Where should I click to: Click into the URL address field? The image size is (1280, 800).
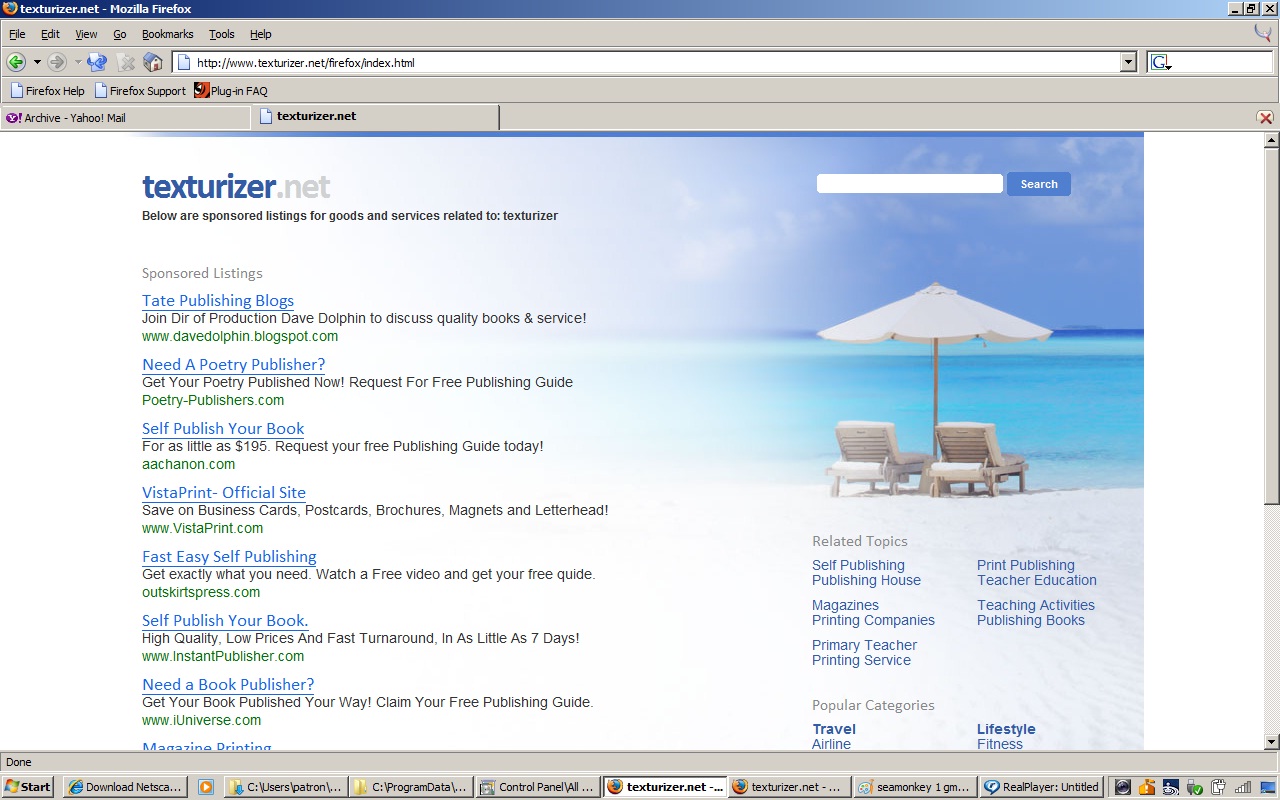tap(655, 62)
